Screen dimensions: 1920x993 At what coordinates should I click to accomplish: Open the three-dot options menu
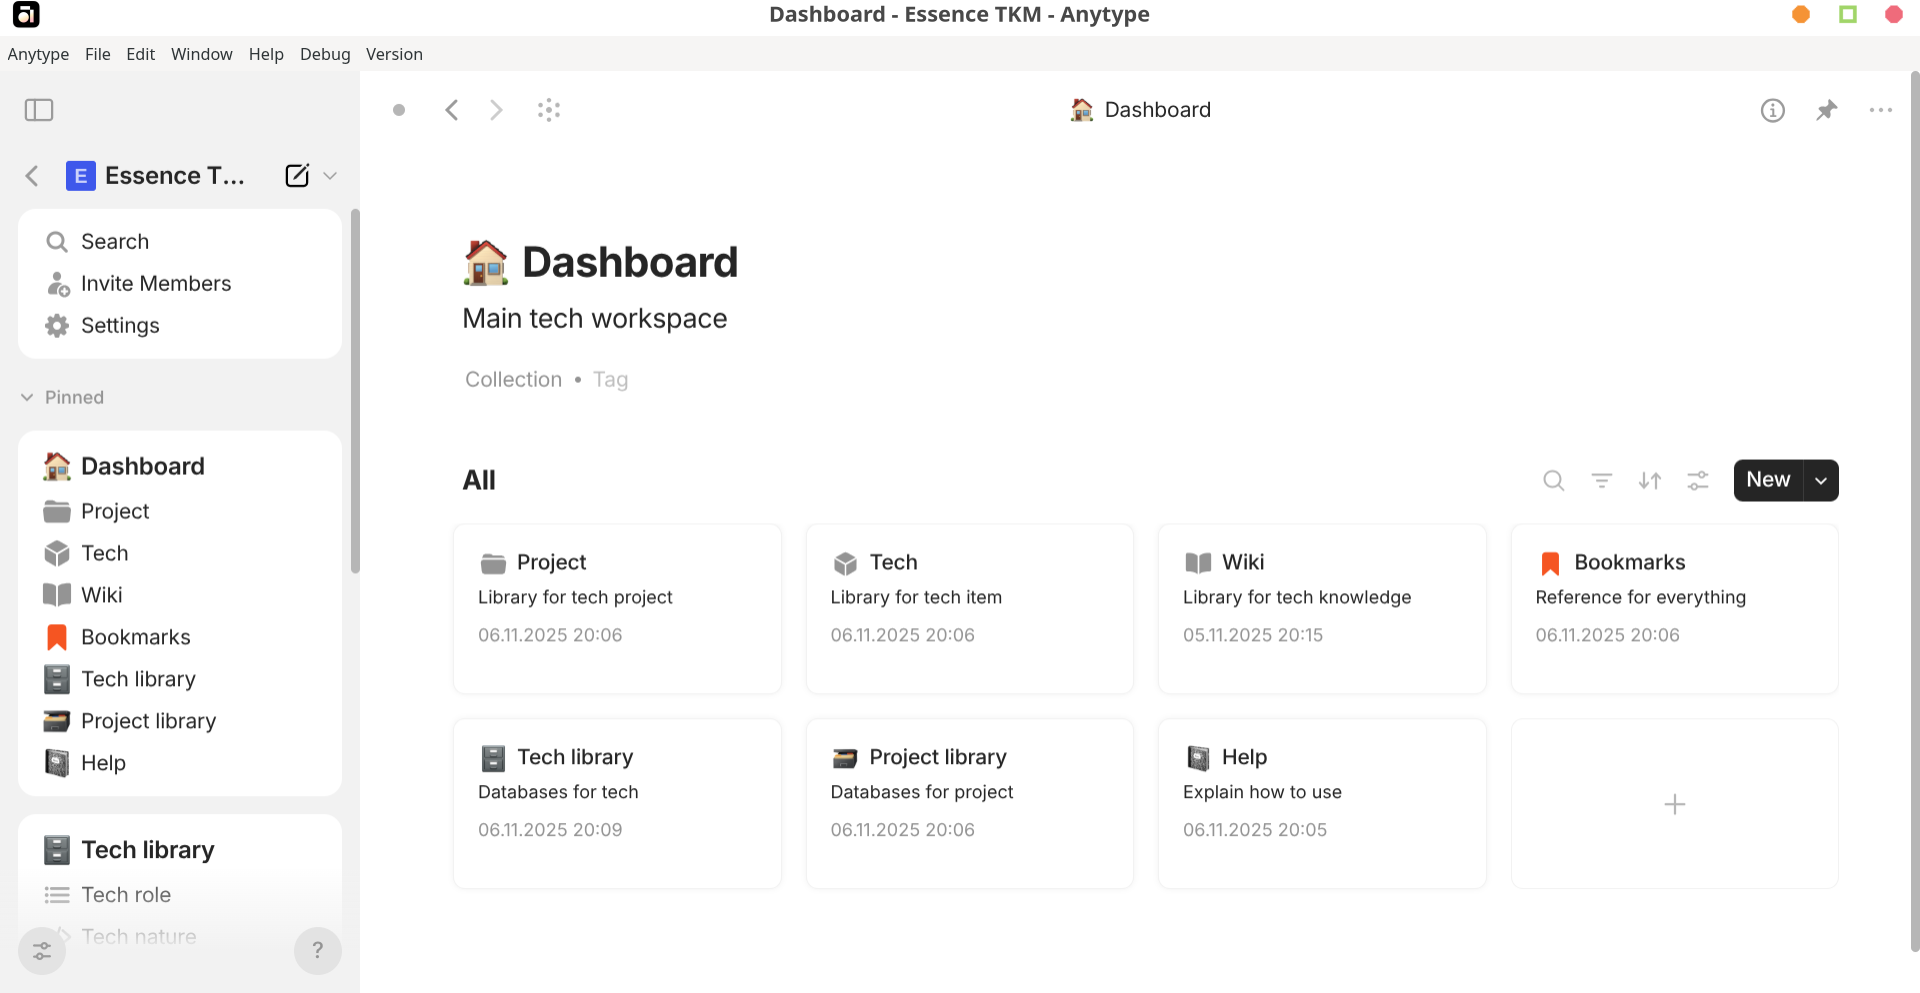click(x=1880, y=110)
